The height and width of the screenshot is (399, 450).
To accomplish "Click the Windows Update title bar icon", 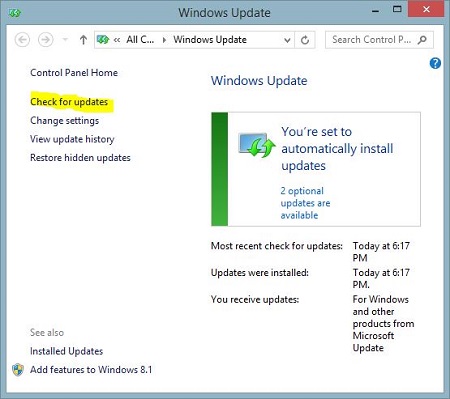I will point(14,13).
